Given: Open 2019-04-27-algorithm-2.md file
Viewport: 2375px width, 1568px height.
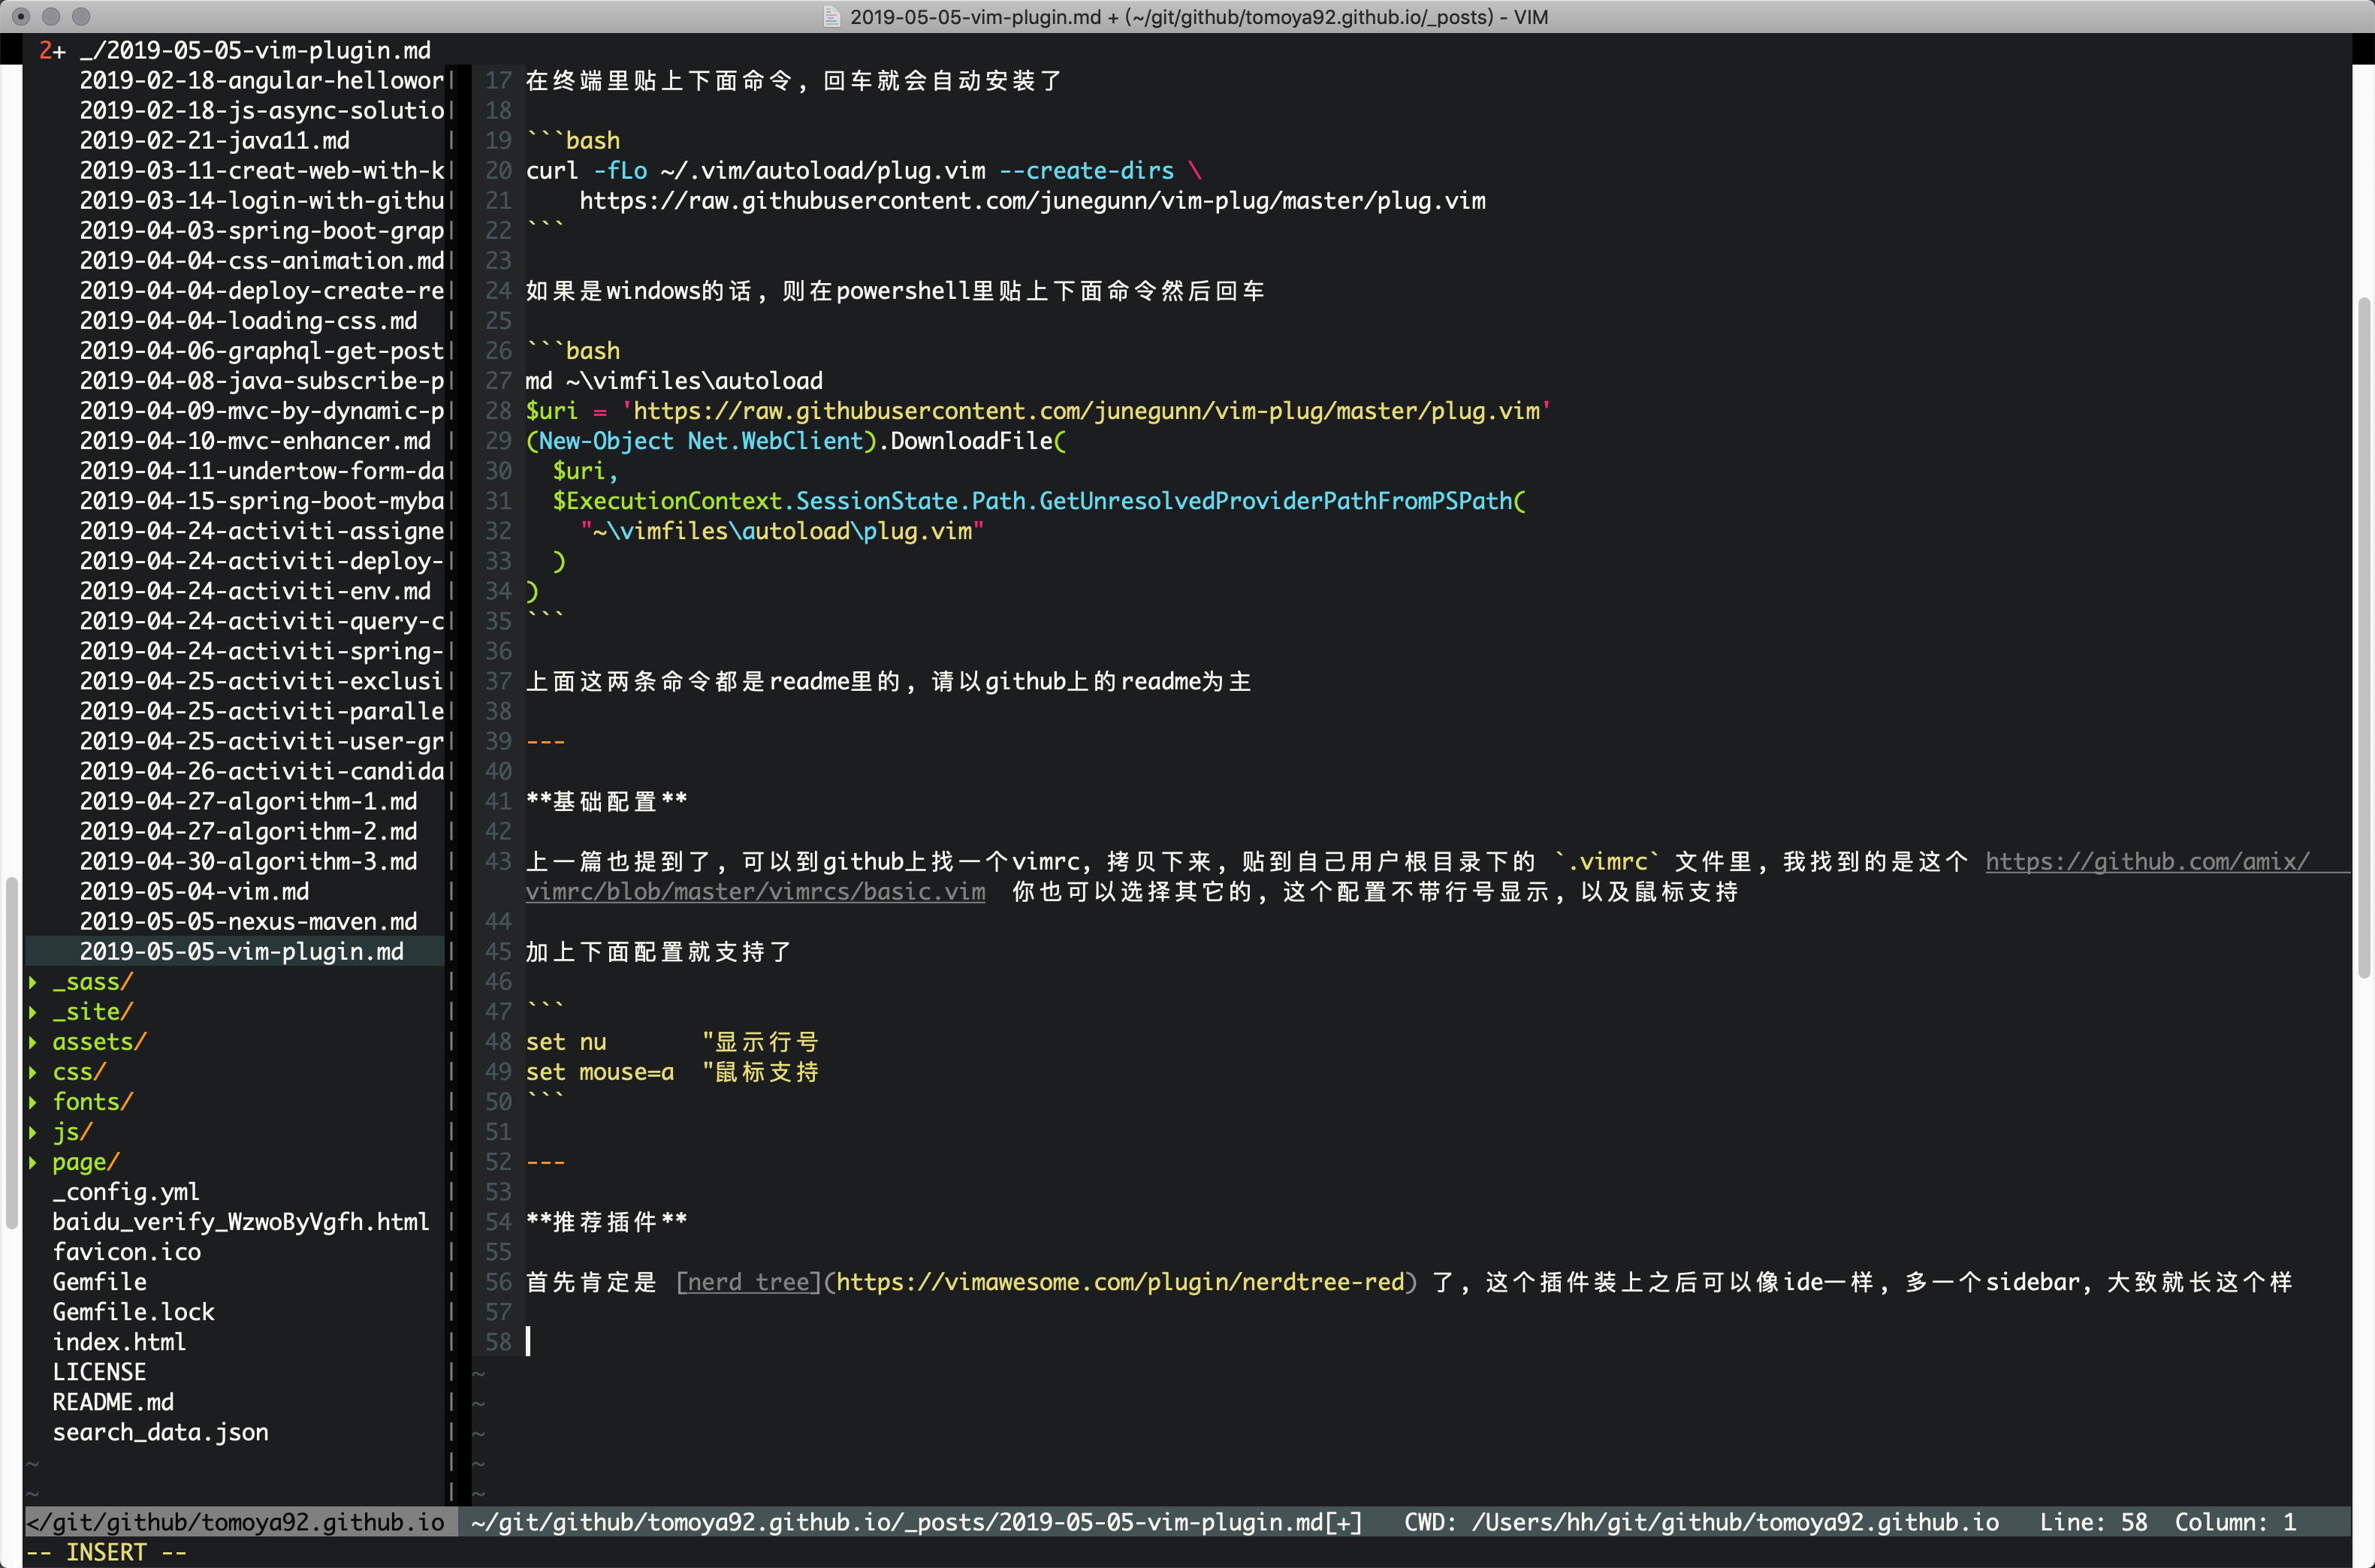Looking at the screenshot, I should 248,831.
